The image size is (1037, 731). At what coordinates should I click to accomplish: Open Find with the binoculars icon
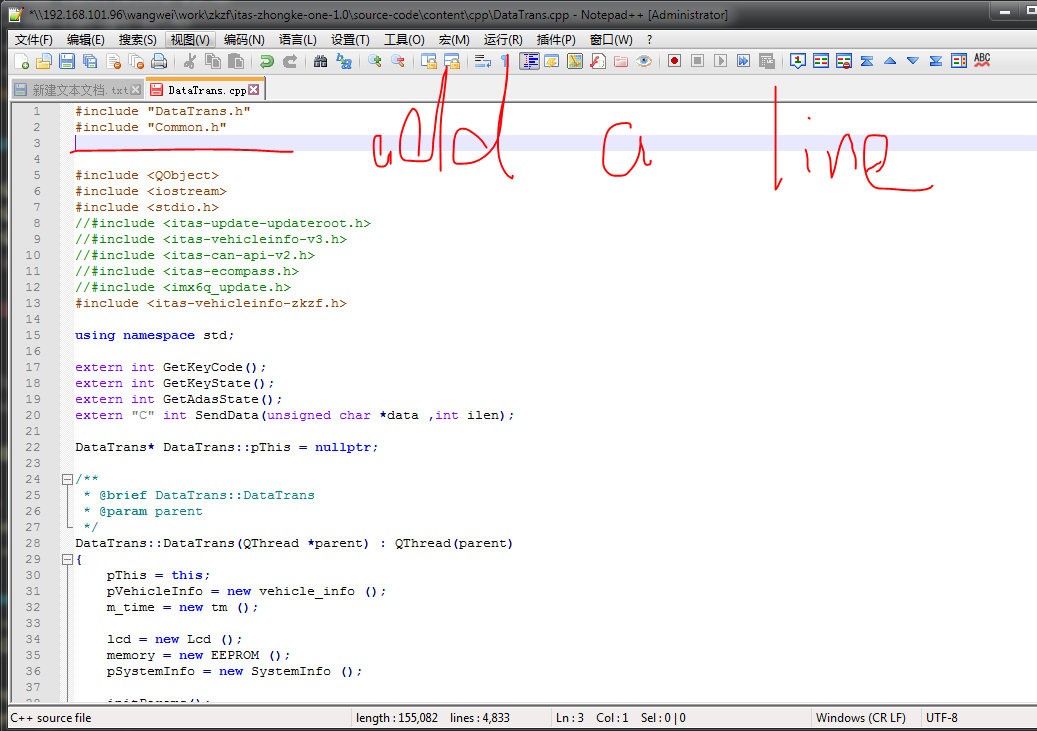pyautogui.click(x=321, y=62)
